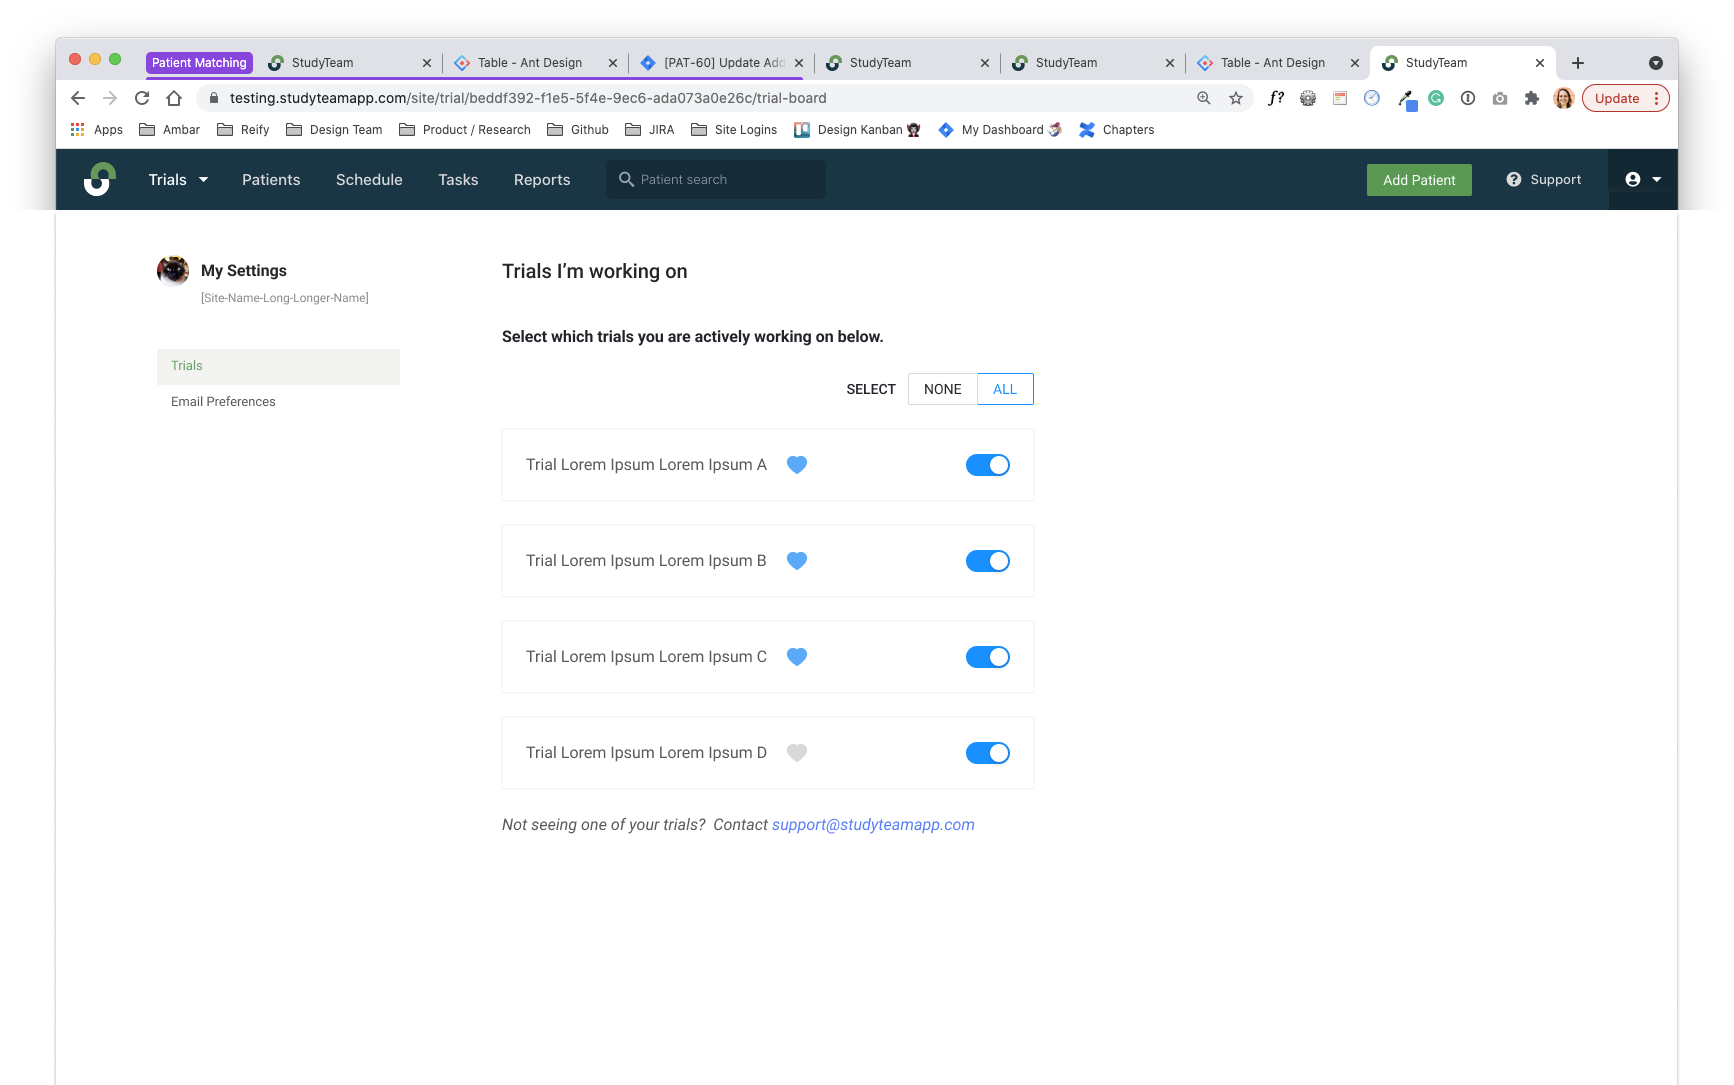The height and width of the screenshot is (1085, 1734).
Task: Mark Trial D heart as favorite
Action: tap(797, 753)
